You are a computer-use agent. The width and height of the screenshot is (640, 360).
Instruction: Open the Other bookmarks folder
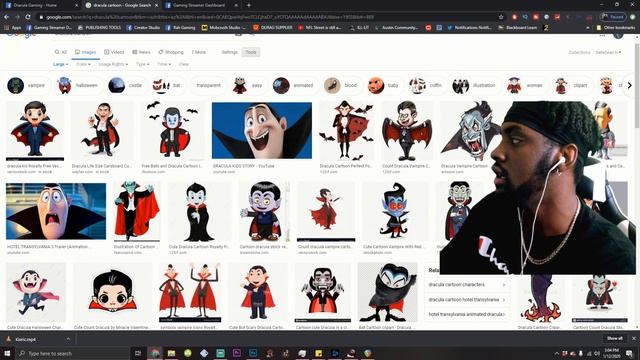(x=616, y=27)
